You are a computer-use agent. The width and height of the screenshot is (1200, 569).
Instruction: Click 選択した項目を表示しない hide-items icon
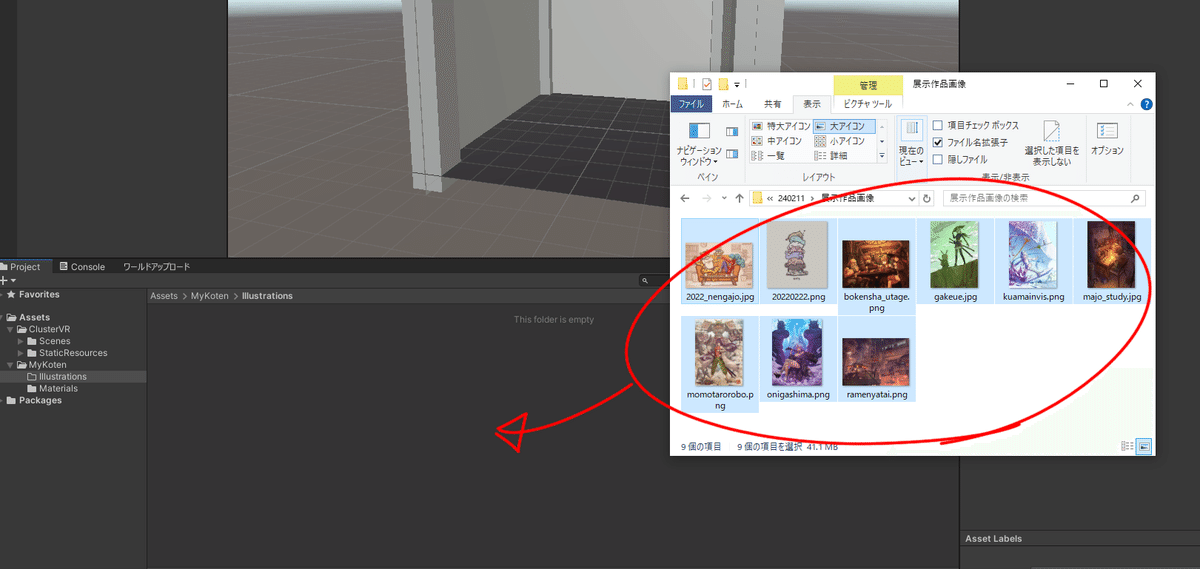[x=1052, y=132]
